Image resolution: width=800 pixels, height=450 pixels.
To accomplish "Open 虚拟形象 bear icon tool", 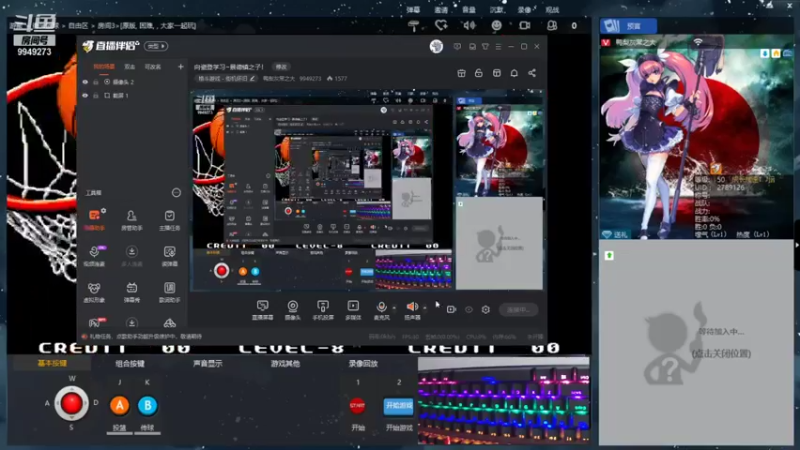I will pos(94,292).
